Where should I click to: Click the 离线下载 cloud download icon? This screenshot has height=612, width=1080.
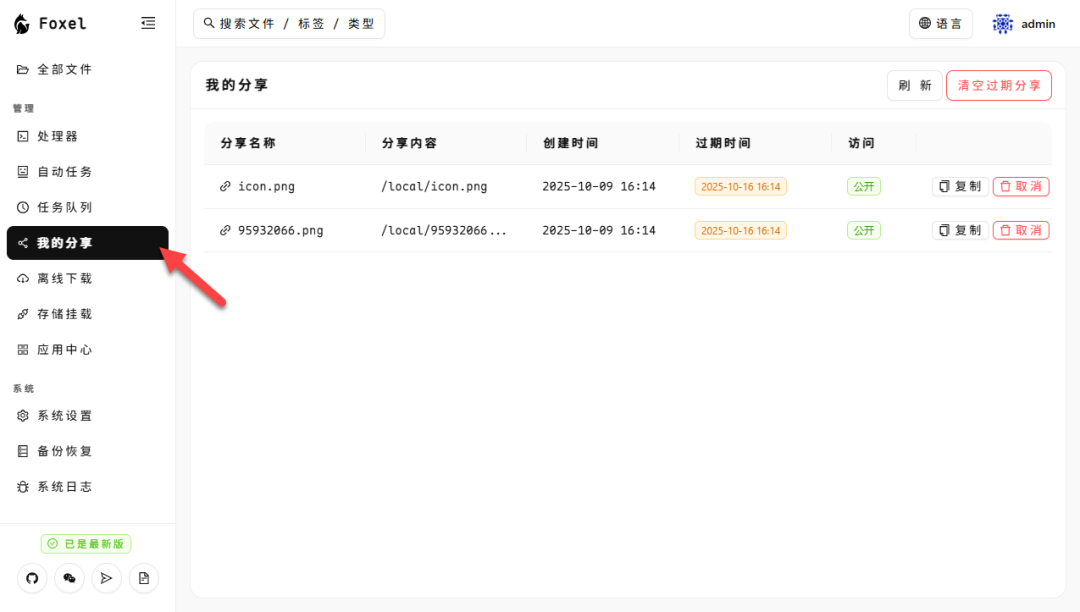pos(23,278)
